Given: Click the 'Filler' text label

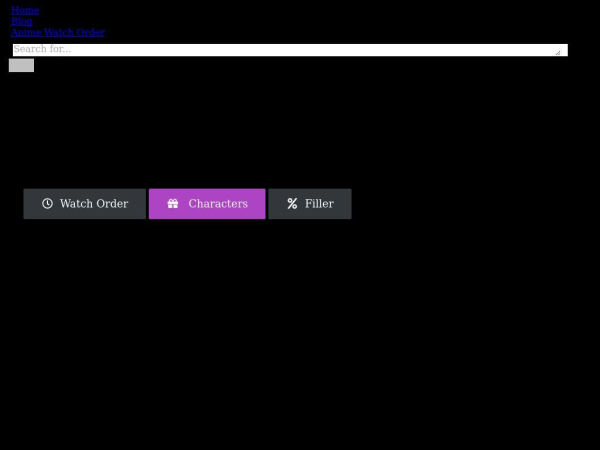Looking at the screenshot, I should coord(319,204).
